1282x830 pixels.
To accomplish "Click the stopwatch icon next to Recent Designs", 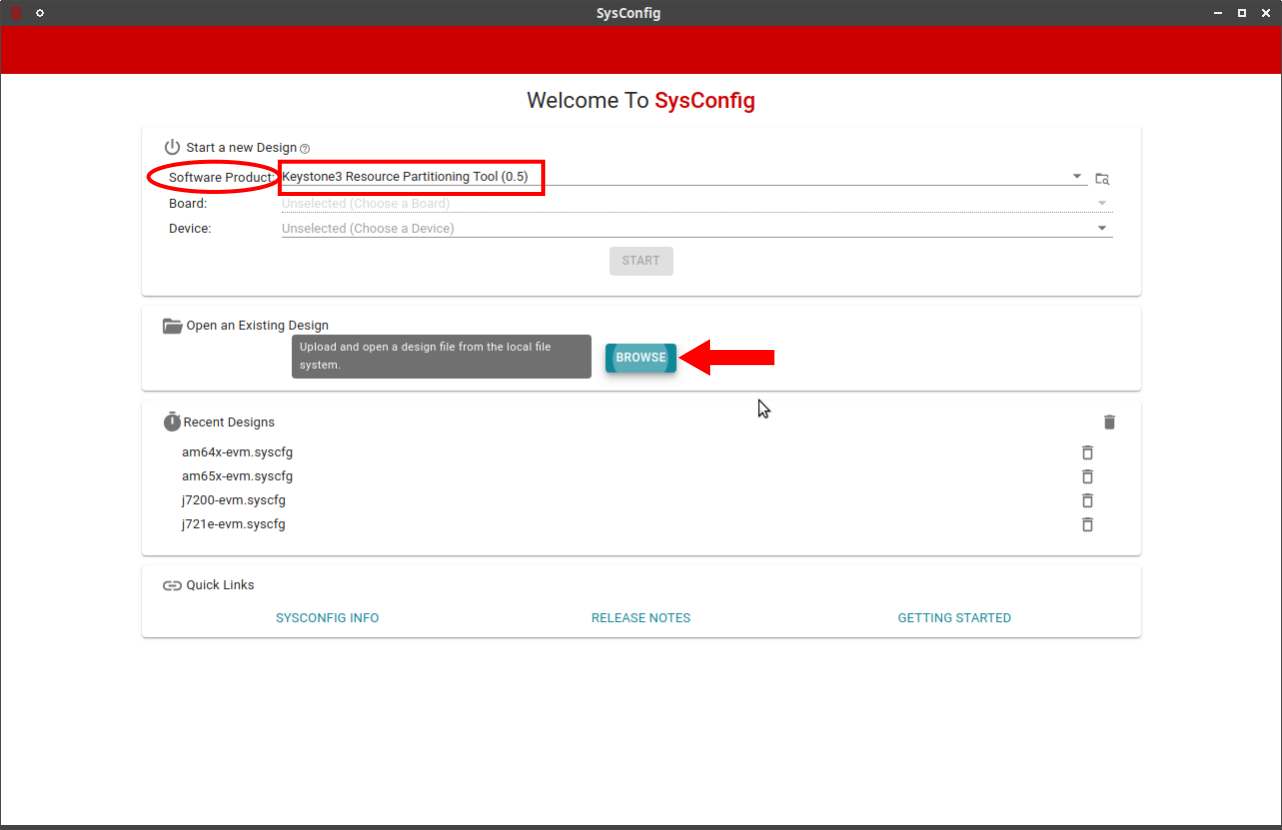I will pos(171,421).
